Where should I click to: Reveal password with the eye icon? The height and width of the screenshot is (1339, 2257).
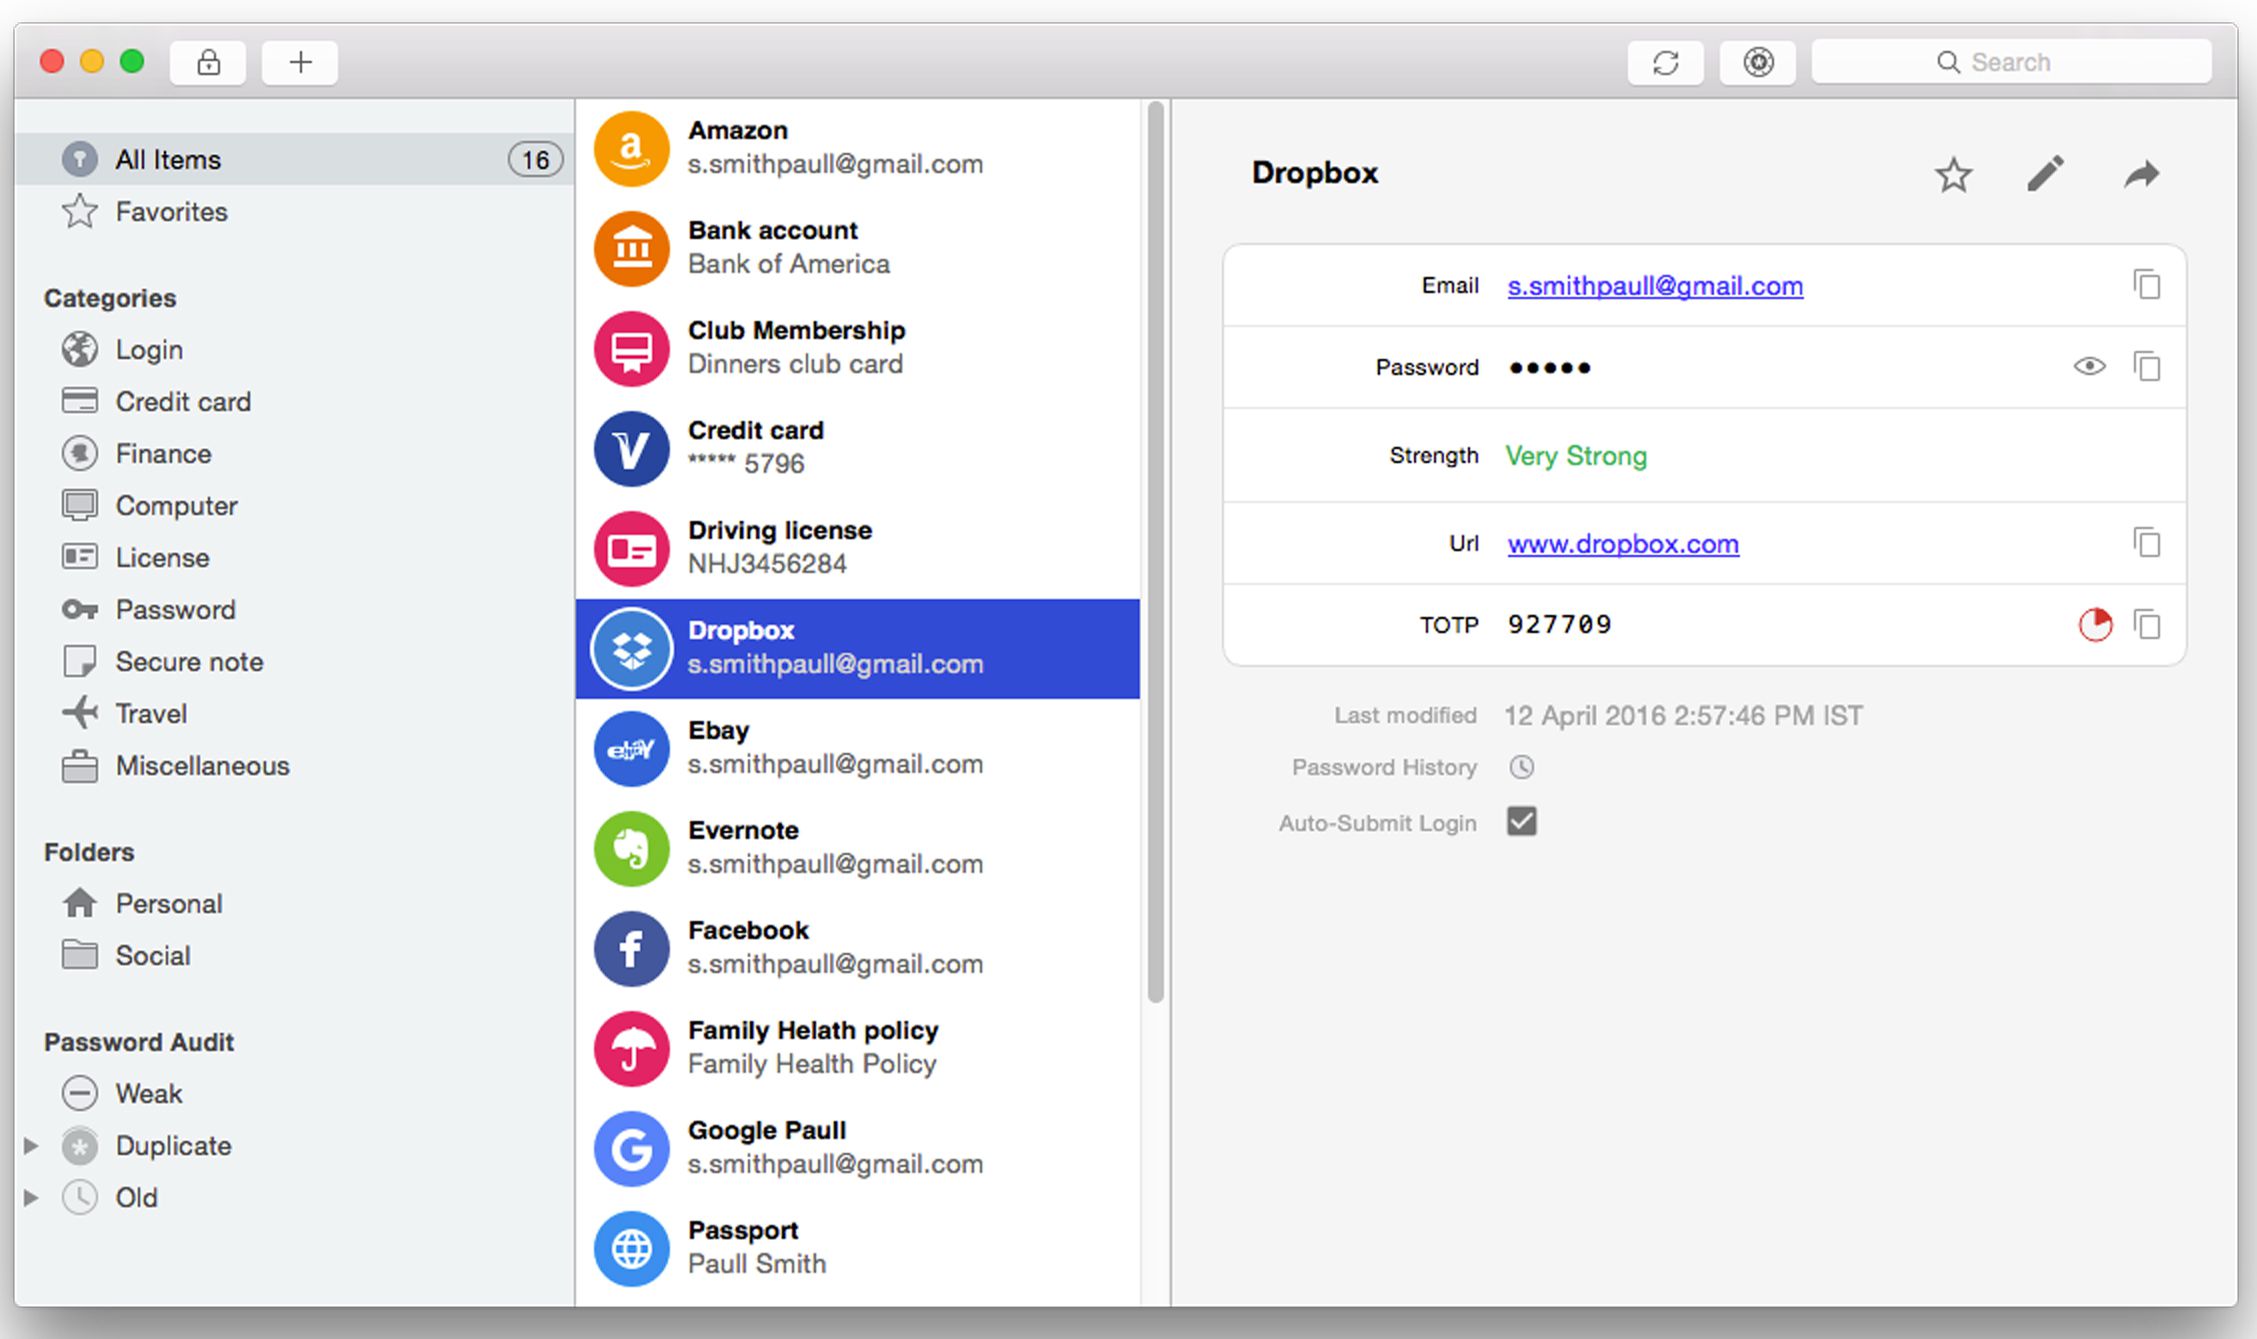click(x=2089, y=367)
